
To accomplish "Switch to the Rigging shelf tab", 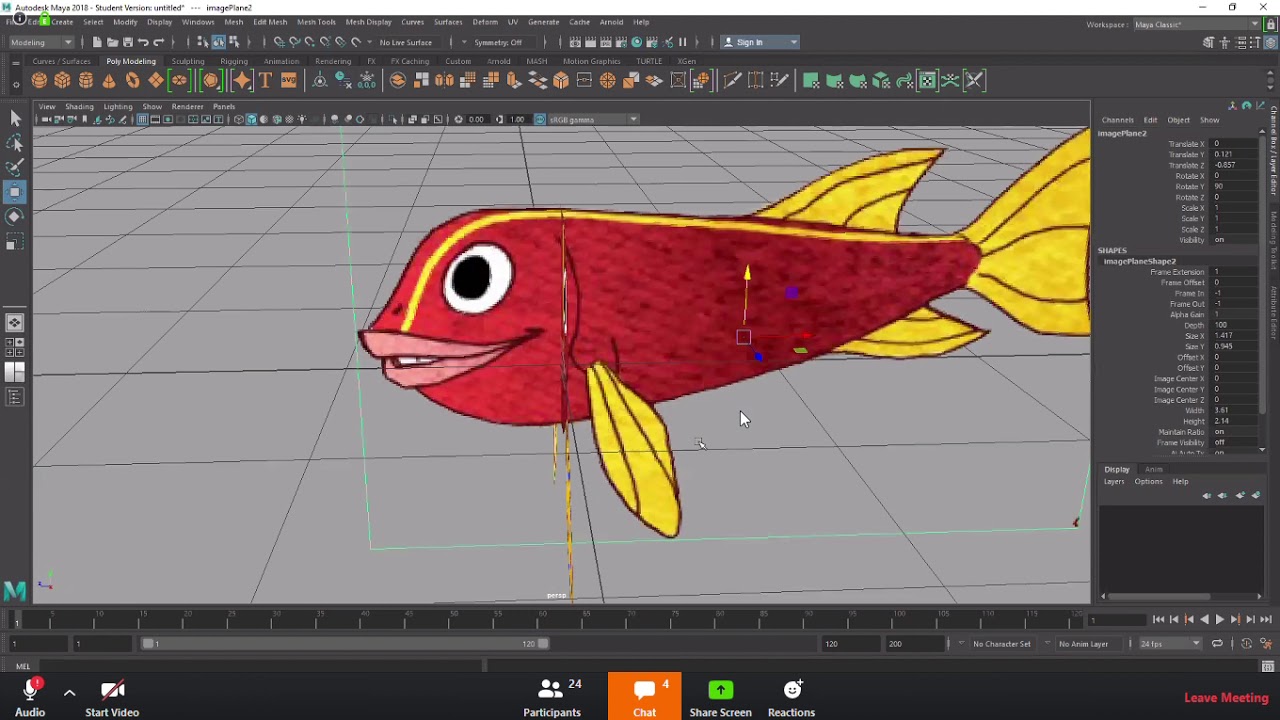I will tap(234, 61).
